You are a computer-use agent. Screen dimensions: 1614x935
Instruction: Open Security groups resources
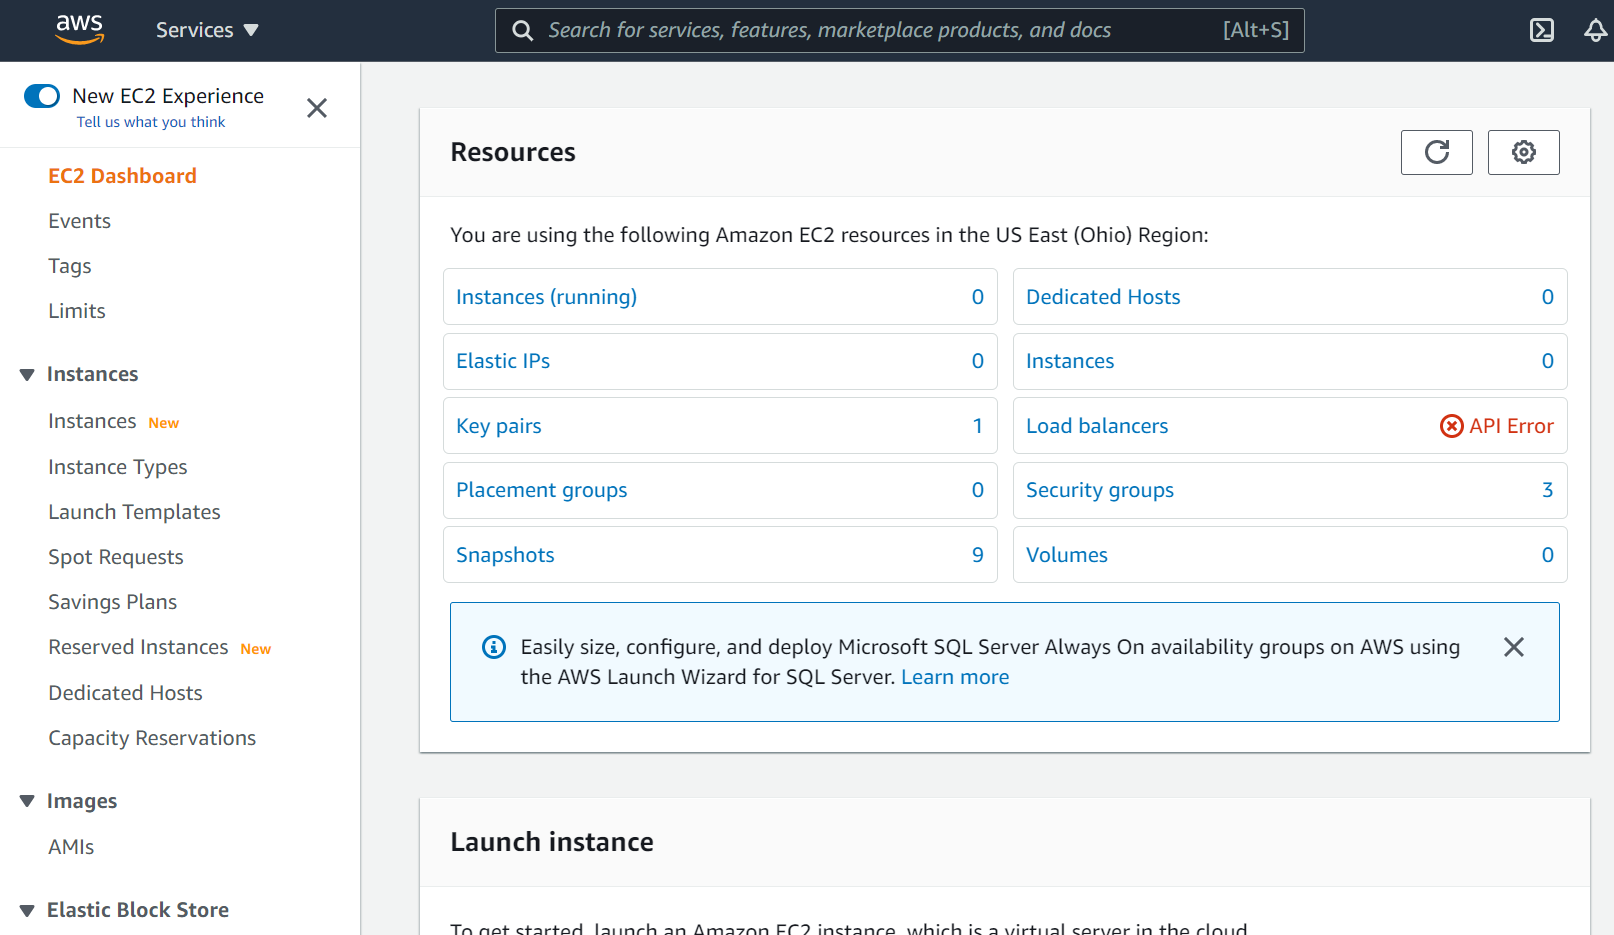click(1099, 490)
